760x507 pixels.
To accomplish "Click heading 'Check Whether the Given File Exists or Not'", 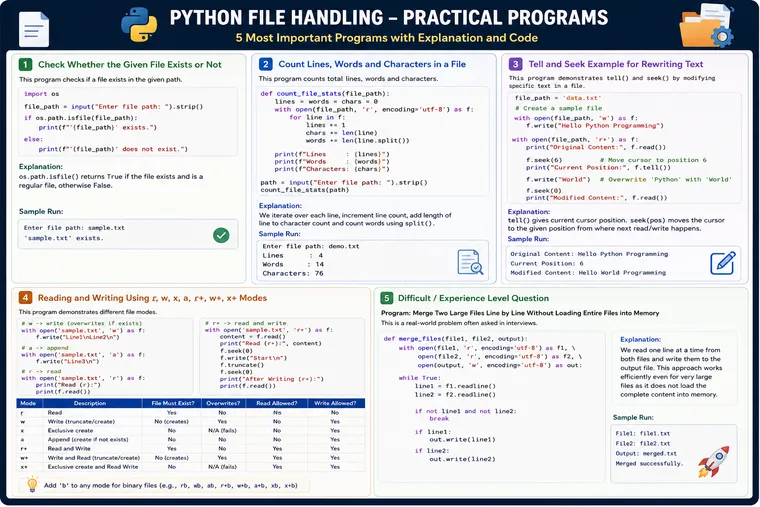I will click(129, 64).
